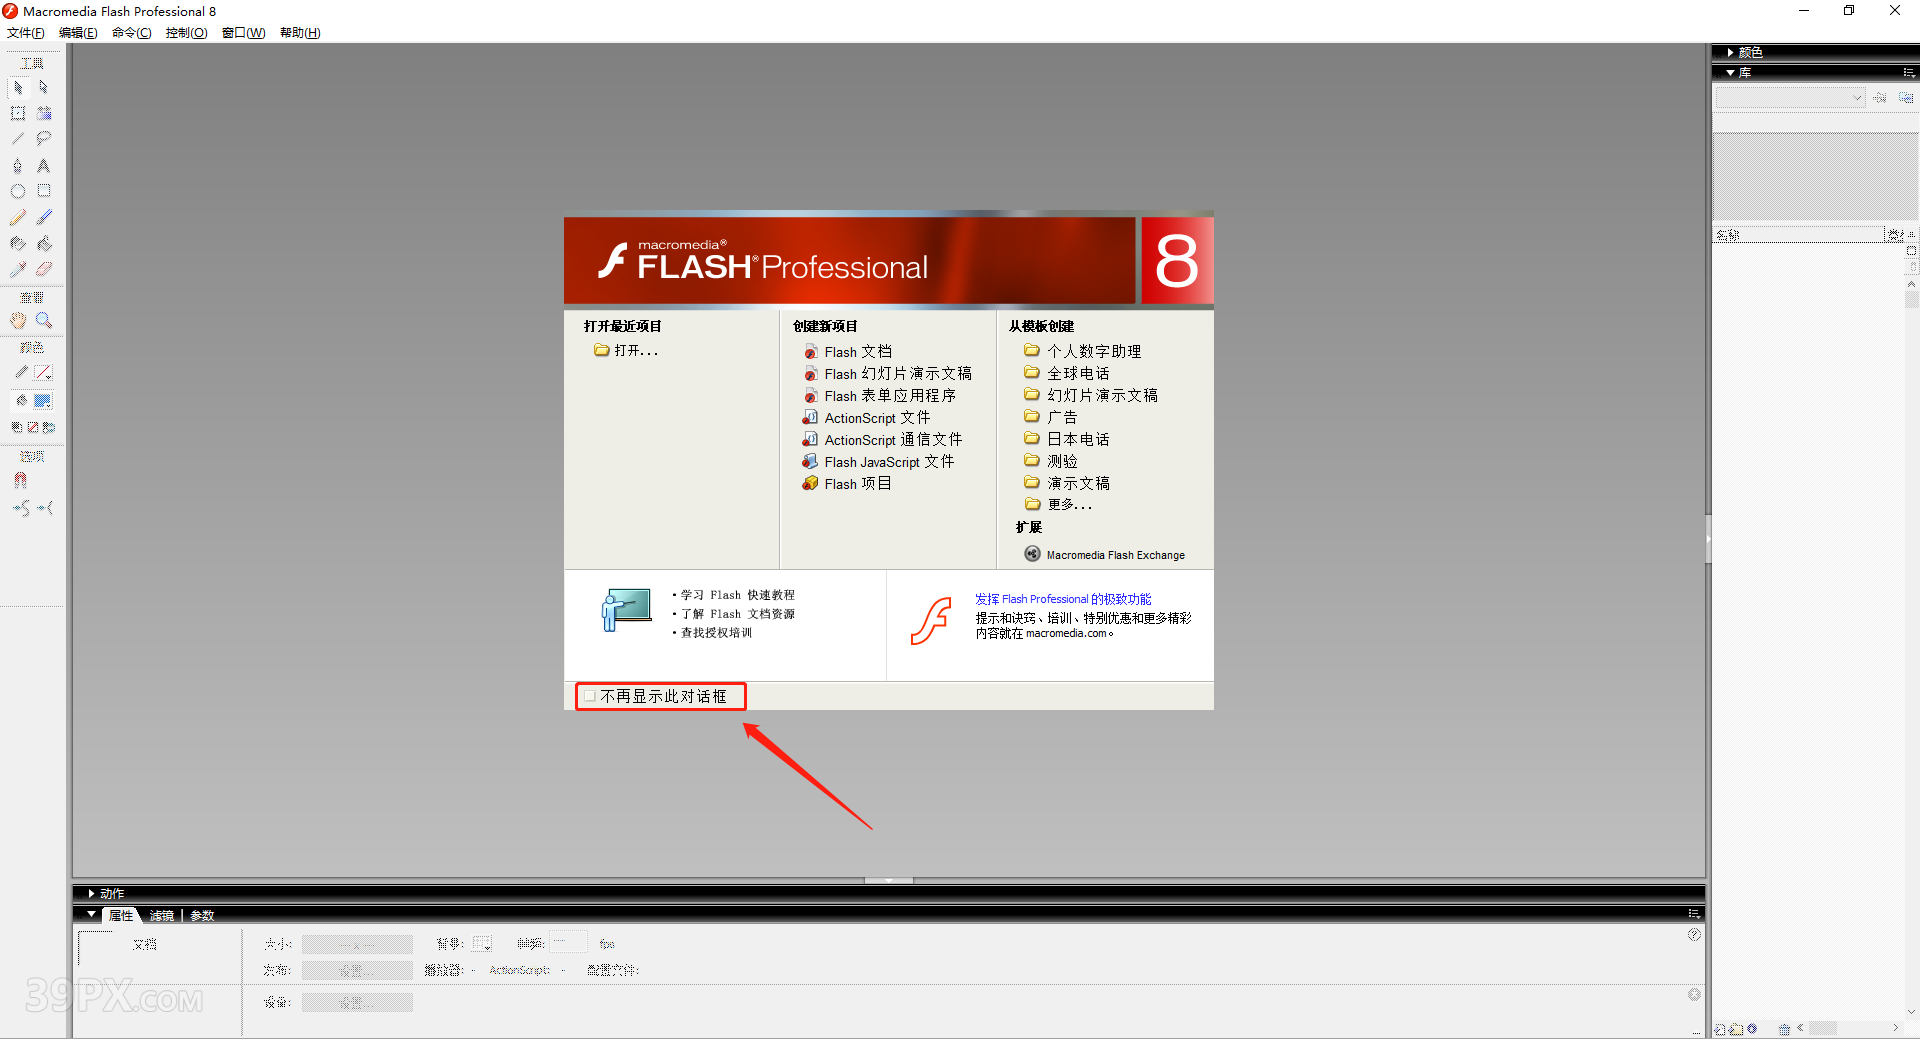Select the Rectangle tool
The height and width of the screenshot is (1039, 1920).
coord(44,191)
